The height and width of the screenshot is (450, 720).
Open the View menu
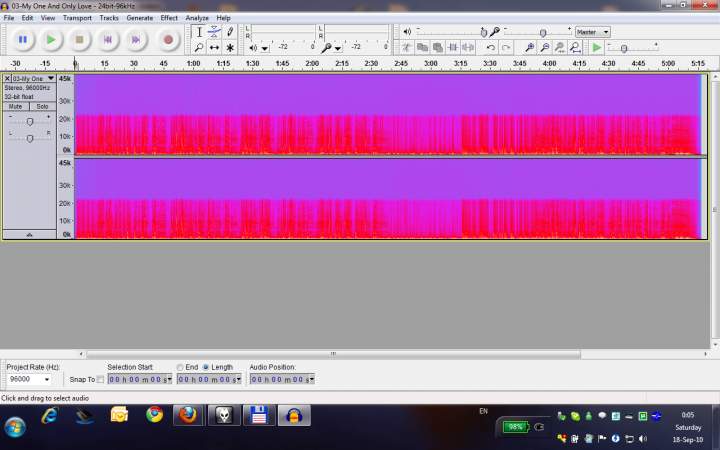[x=48, y=18]
